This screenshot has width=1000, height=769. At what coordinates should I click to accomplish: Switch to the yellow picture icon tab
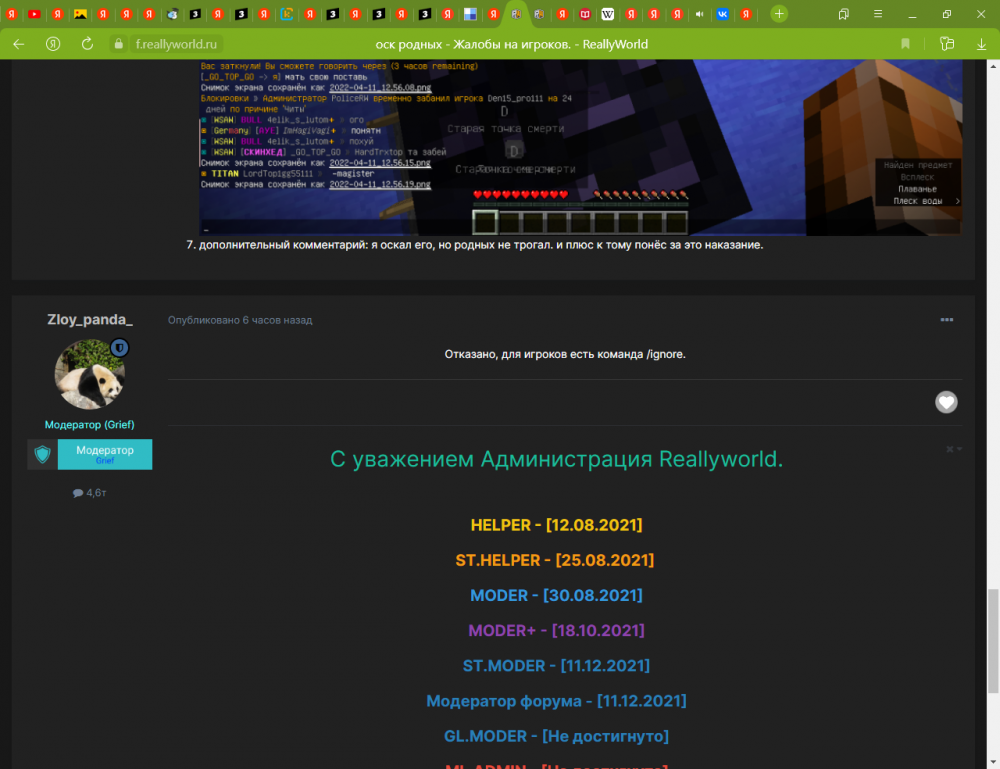tap(80, 14)
